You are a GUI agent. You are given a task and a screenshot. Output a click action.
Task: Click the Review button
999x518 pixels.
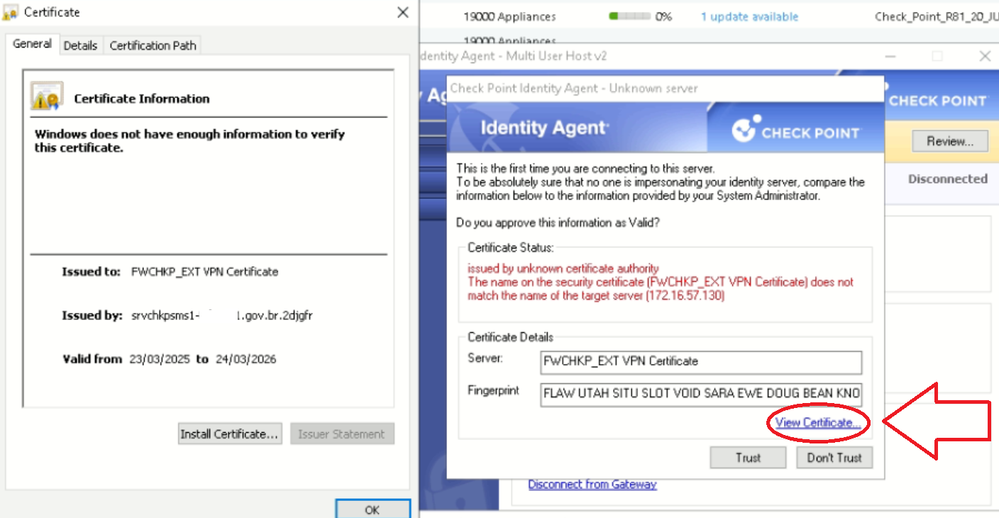tap(949, 141)
